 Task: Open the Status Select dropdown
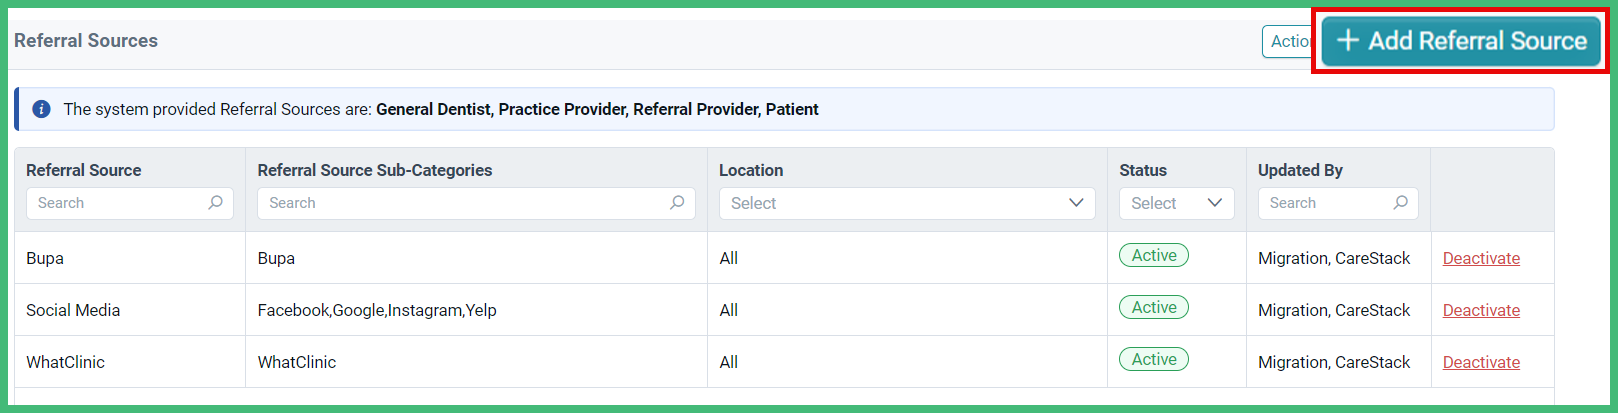1177,203
